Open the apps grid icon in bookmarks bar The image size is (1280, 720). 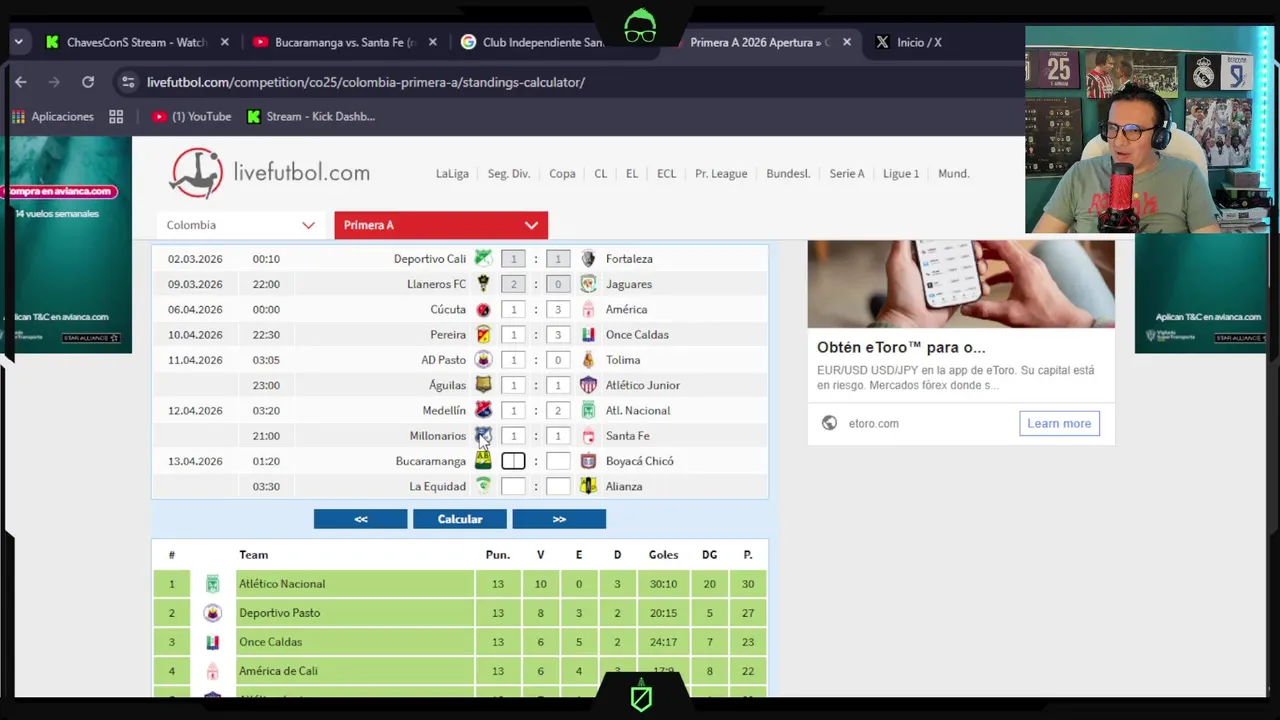click(x=116, y=116)
